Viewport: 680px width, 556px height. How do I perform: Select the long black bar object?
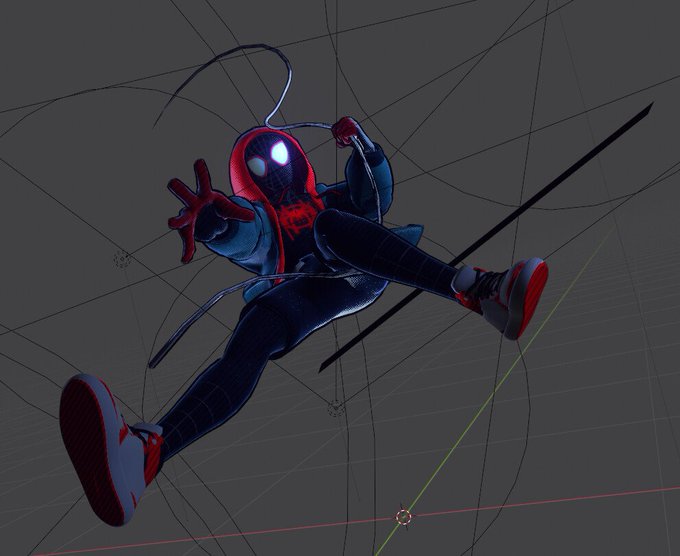[486, 237]
